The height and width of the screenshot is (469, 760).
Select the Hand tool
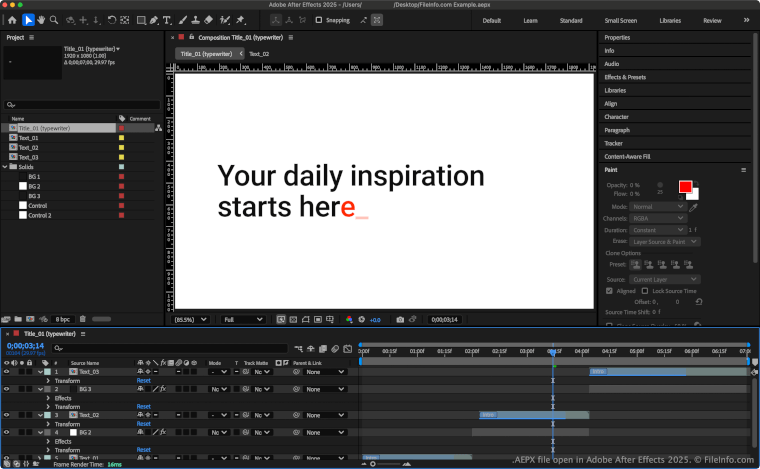(43, 20)
